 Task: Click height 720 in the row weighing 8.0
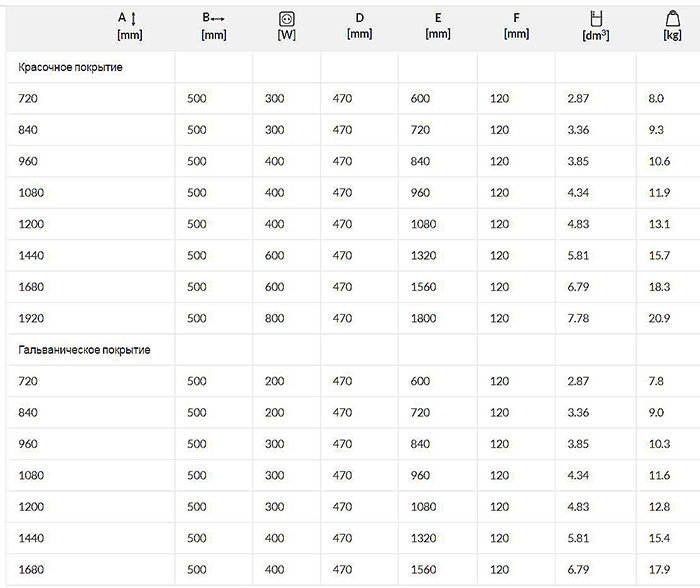coord(28,98)
